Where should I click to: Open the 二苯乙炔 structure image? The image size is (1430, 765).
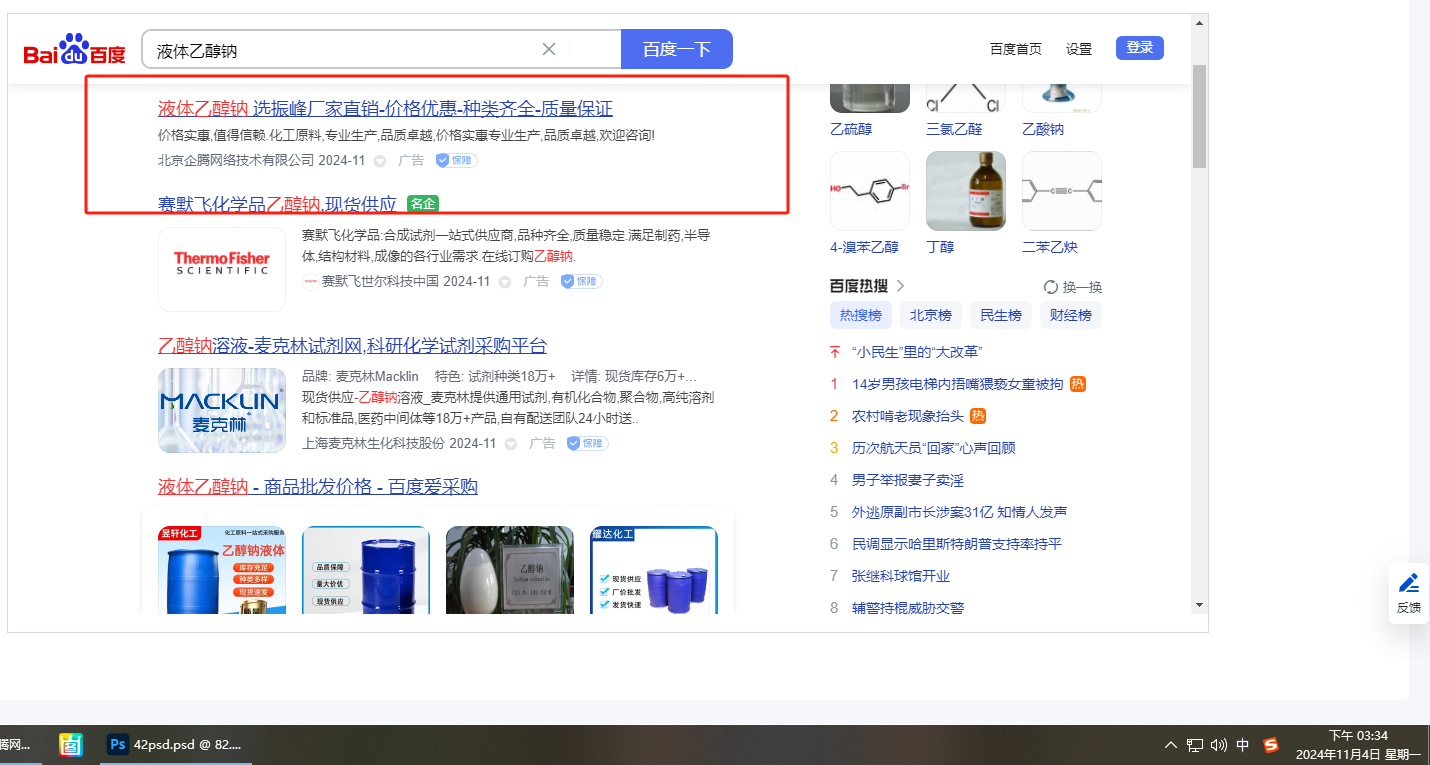[x=1062, y=191]
